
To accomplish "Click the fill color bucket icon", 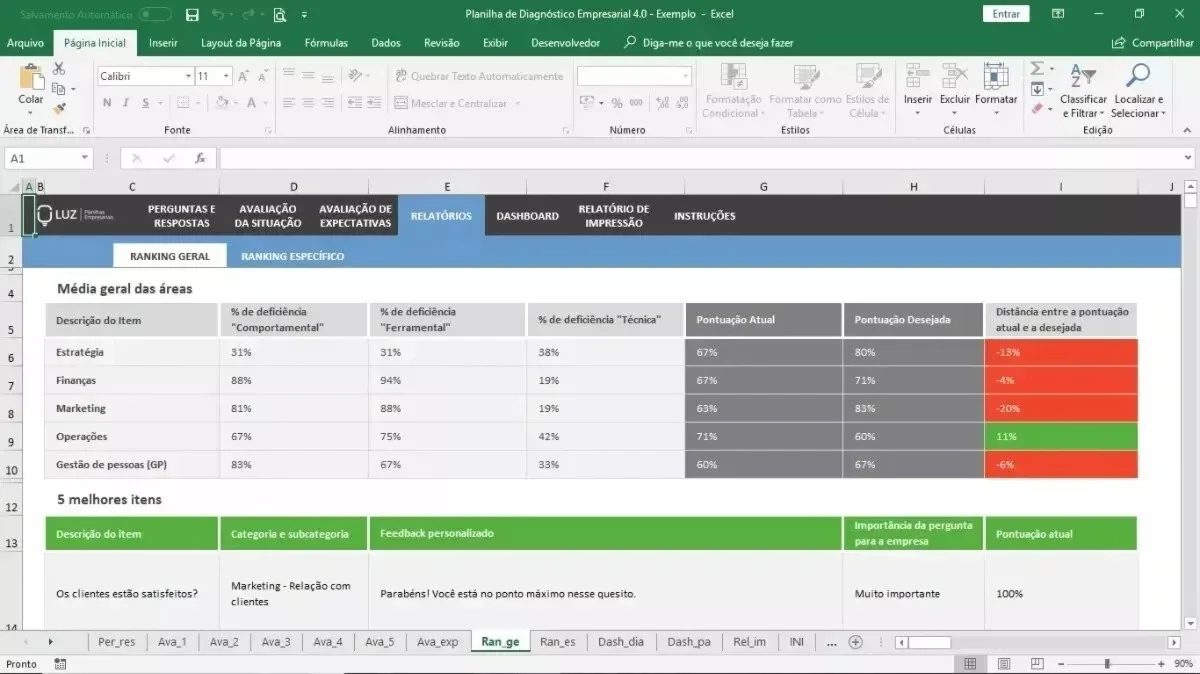I will [x=222, y=103].
